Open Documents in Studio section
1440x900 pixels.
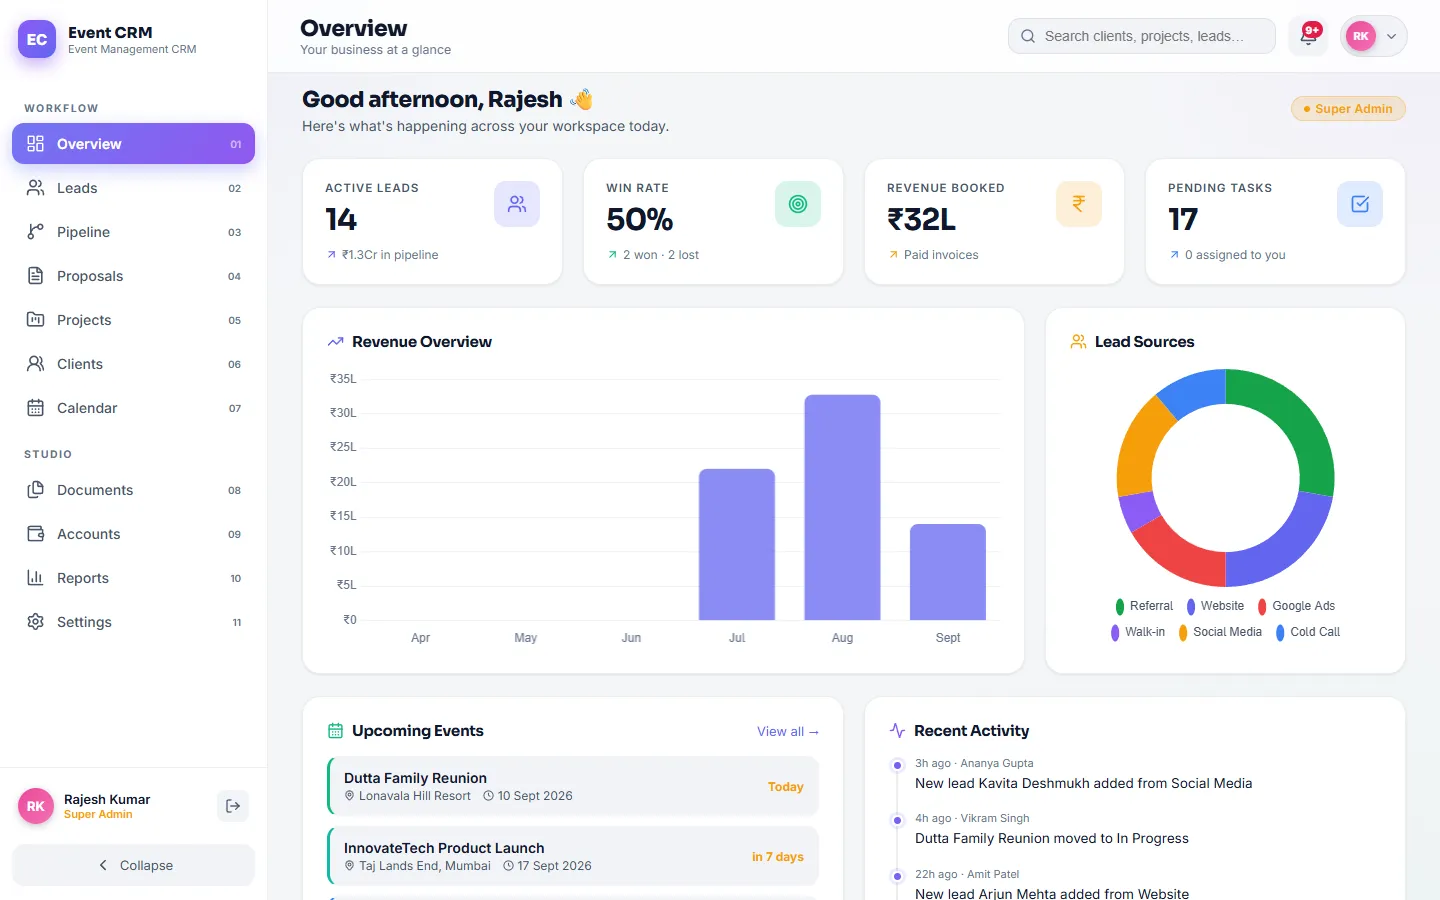[133, 490]
